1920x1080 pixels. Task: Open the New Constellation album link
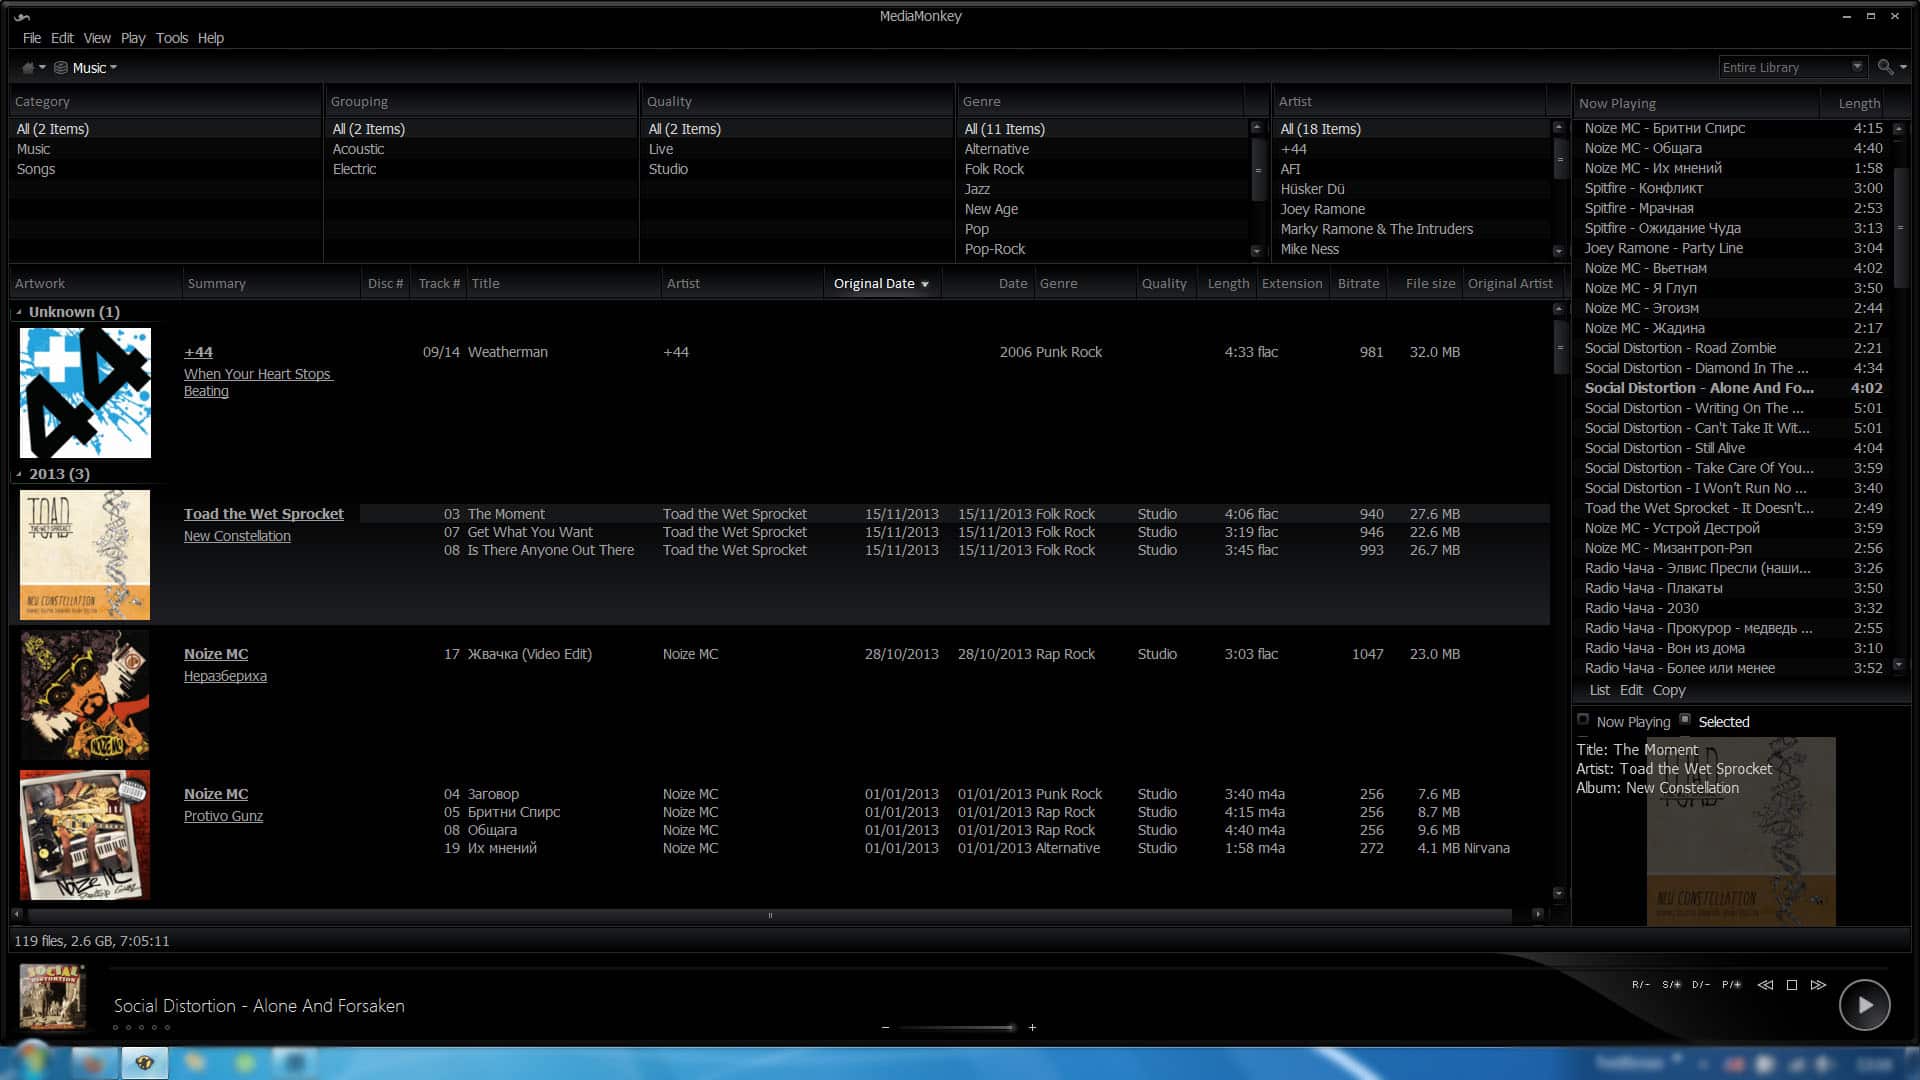[x=237, y=536]
